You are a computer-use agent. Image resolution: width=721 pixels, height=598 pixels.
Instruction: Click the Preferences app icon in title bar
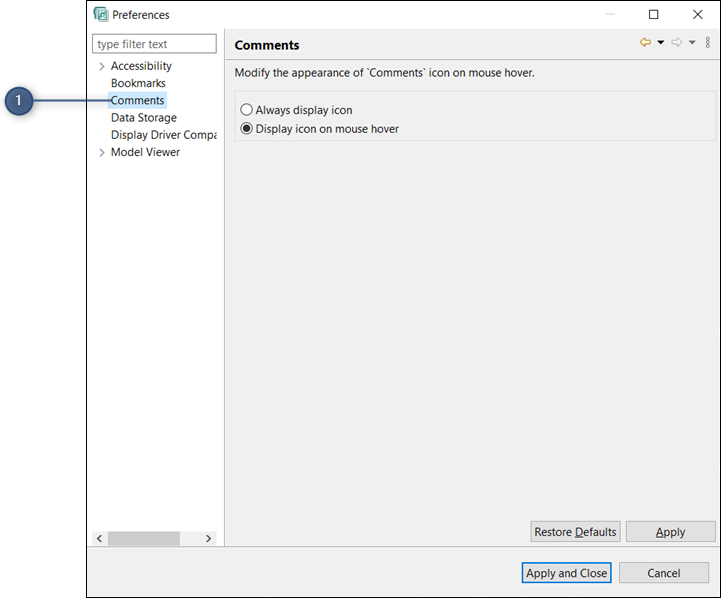click(x=101, y=15)
